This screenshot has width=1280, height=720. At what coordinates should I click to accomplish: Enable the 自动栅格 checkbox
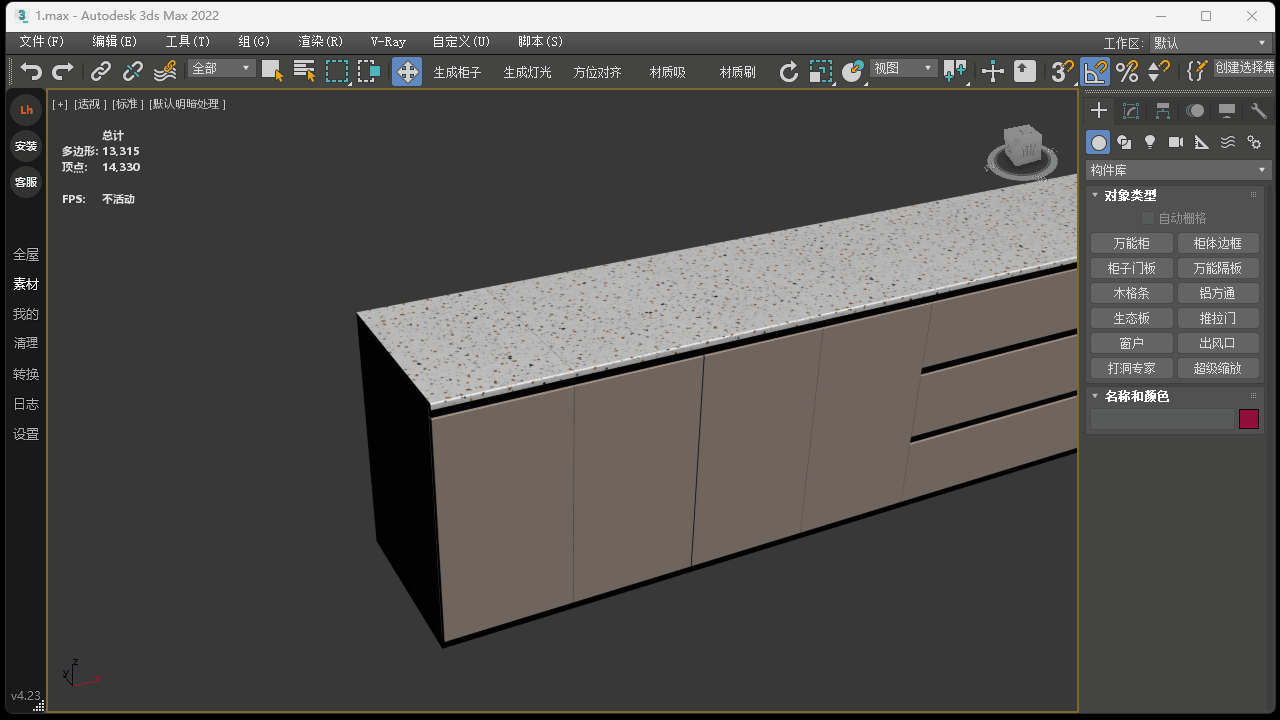(1148, 218)
